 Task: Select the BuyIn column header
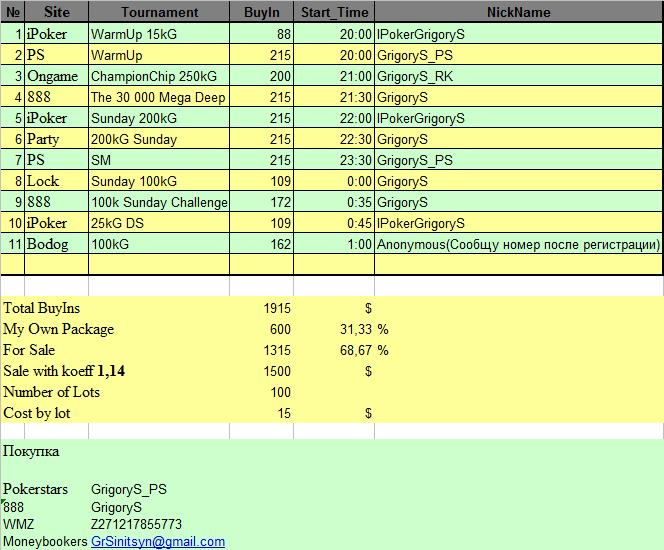pyautogui.click(x=261, y=12)
